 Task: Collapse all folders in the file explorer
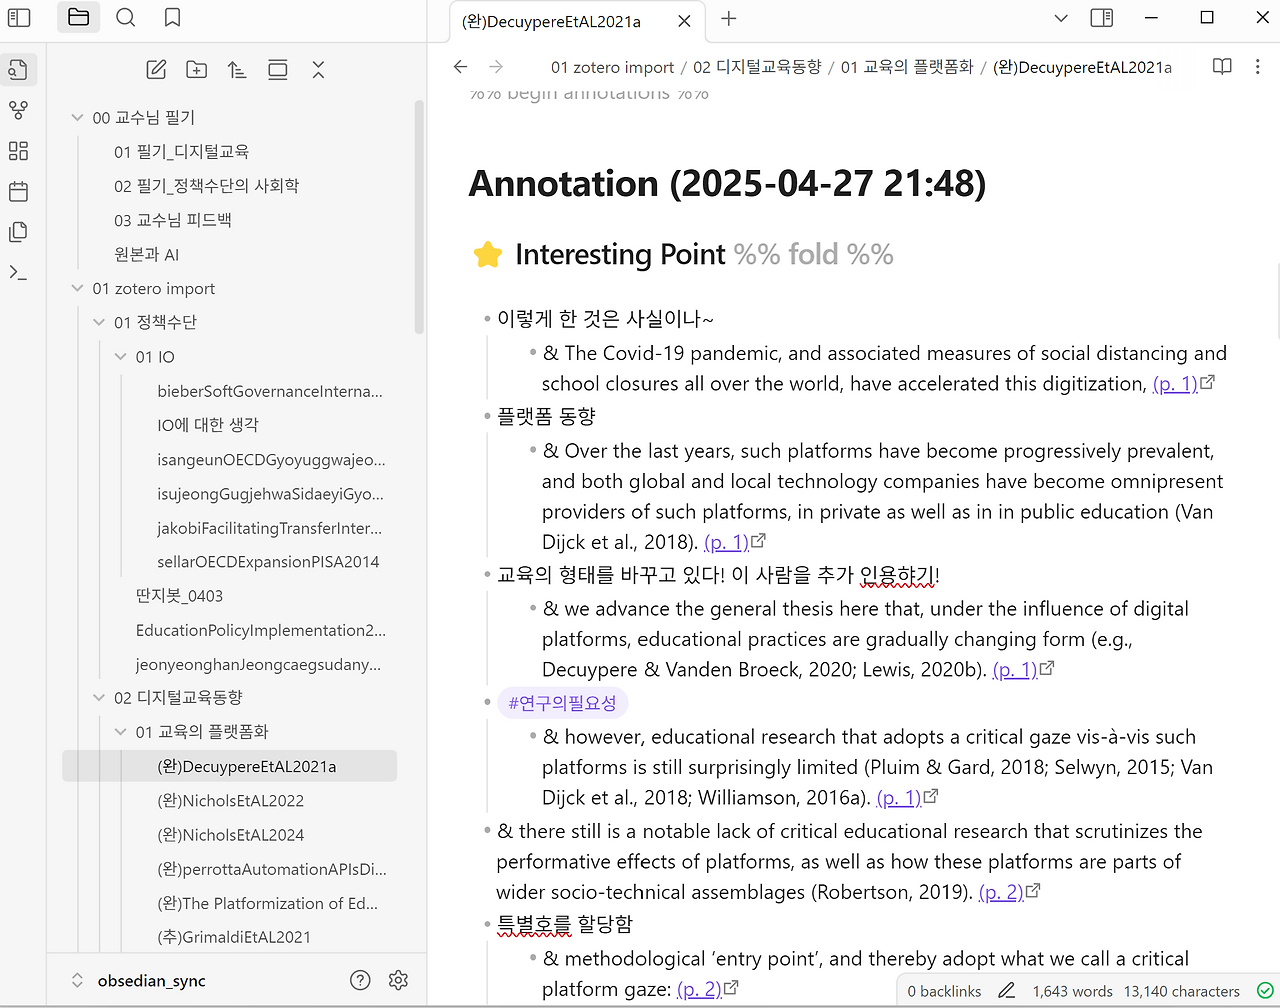pyautogui.click(x=318, y=69)
